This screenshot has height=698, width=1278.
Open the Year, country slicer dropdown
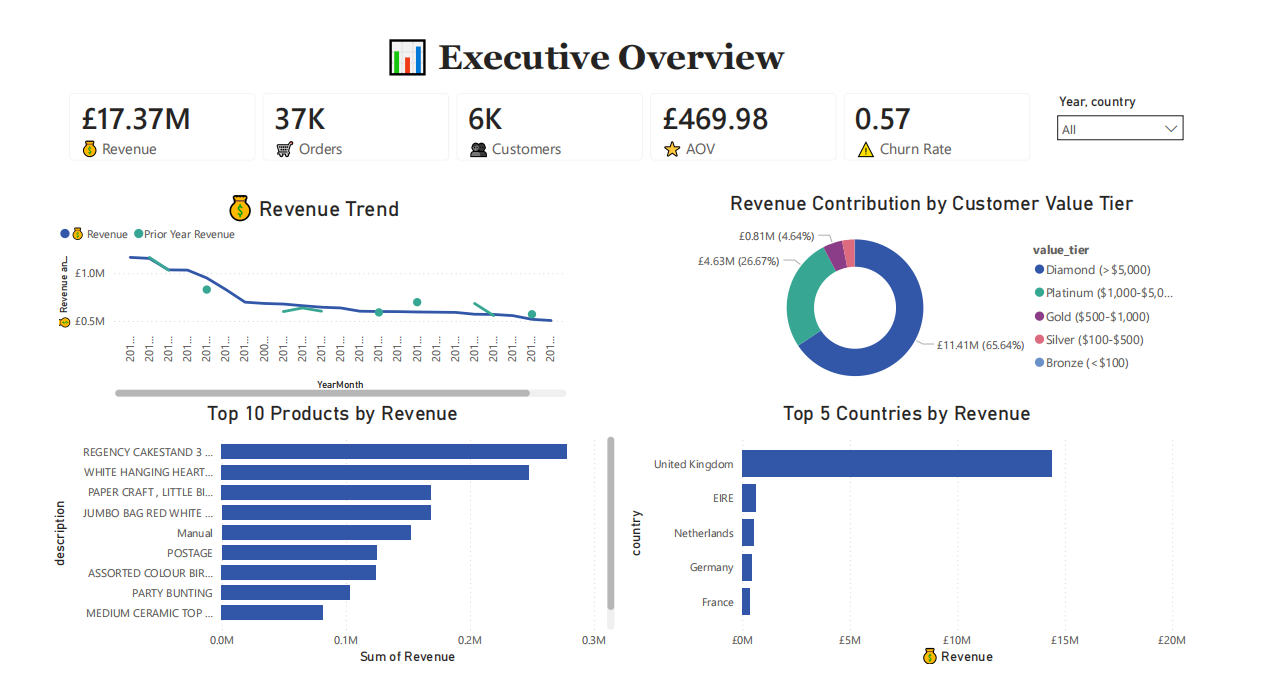1120,129
